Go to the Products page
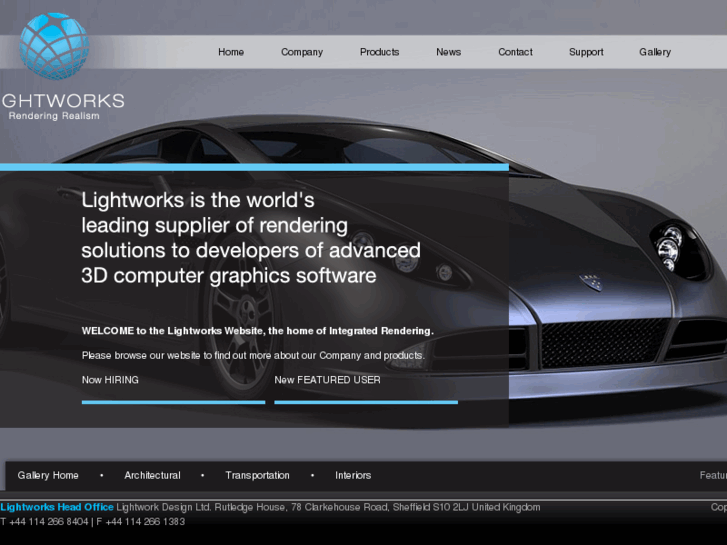Viewport: 727px width, 545px height. (x=379, y=52)
